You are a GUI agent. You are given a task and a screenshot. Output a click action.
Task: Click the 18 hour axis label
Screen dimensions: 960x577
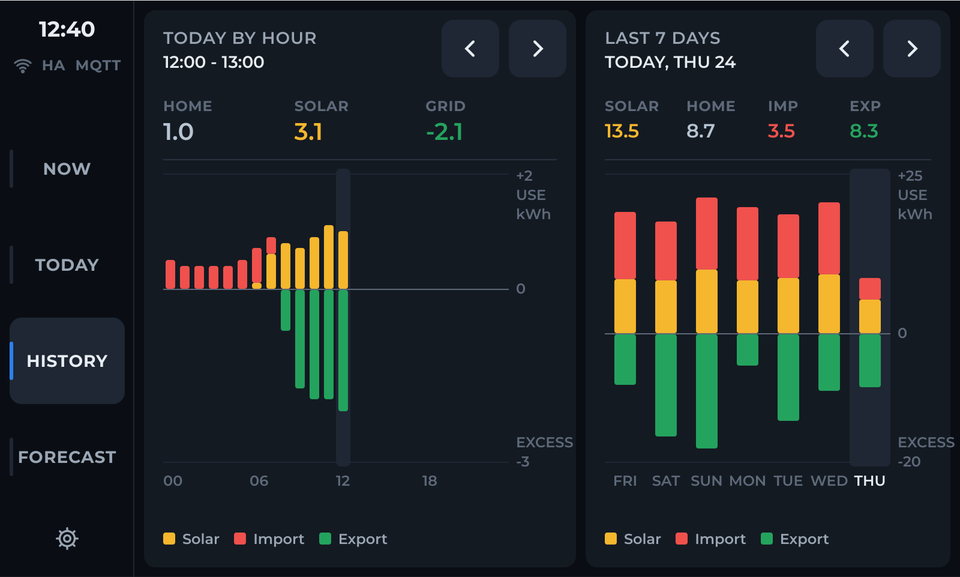429,481
